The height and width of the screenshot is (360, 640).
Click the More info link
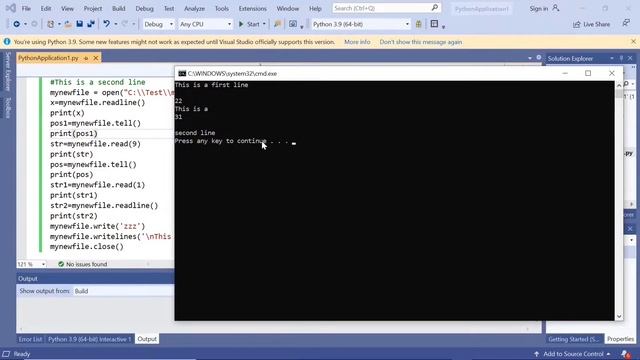tap(357, 42)
